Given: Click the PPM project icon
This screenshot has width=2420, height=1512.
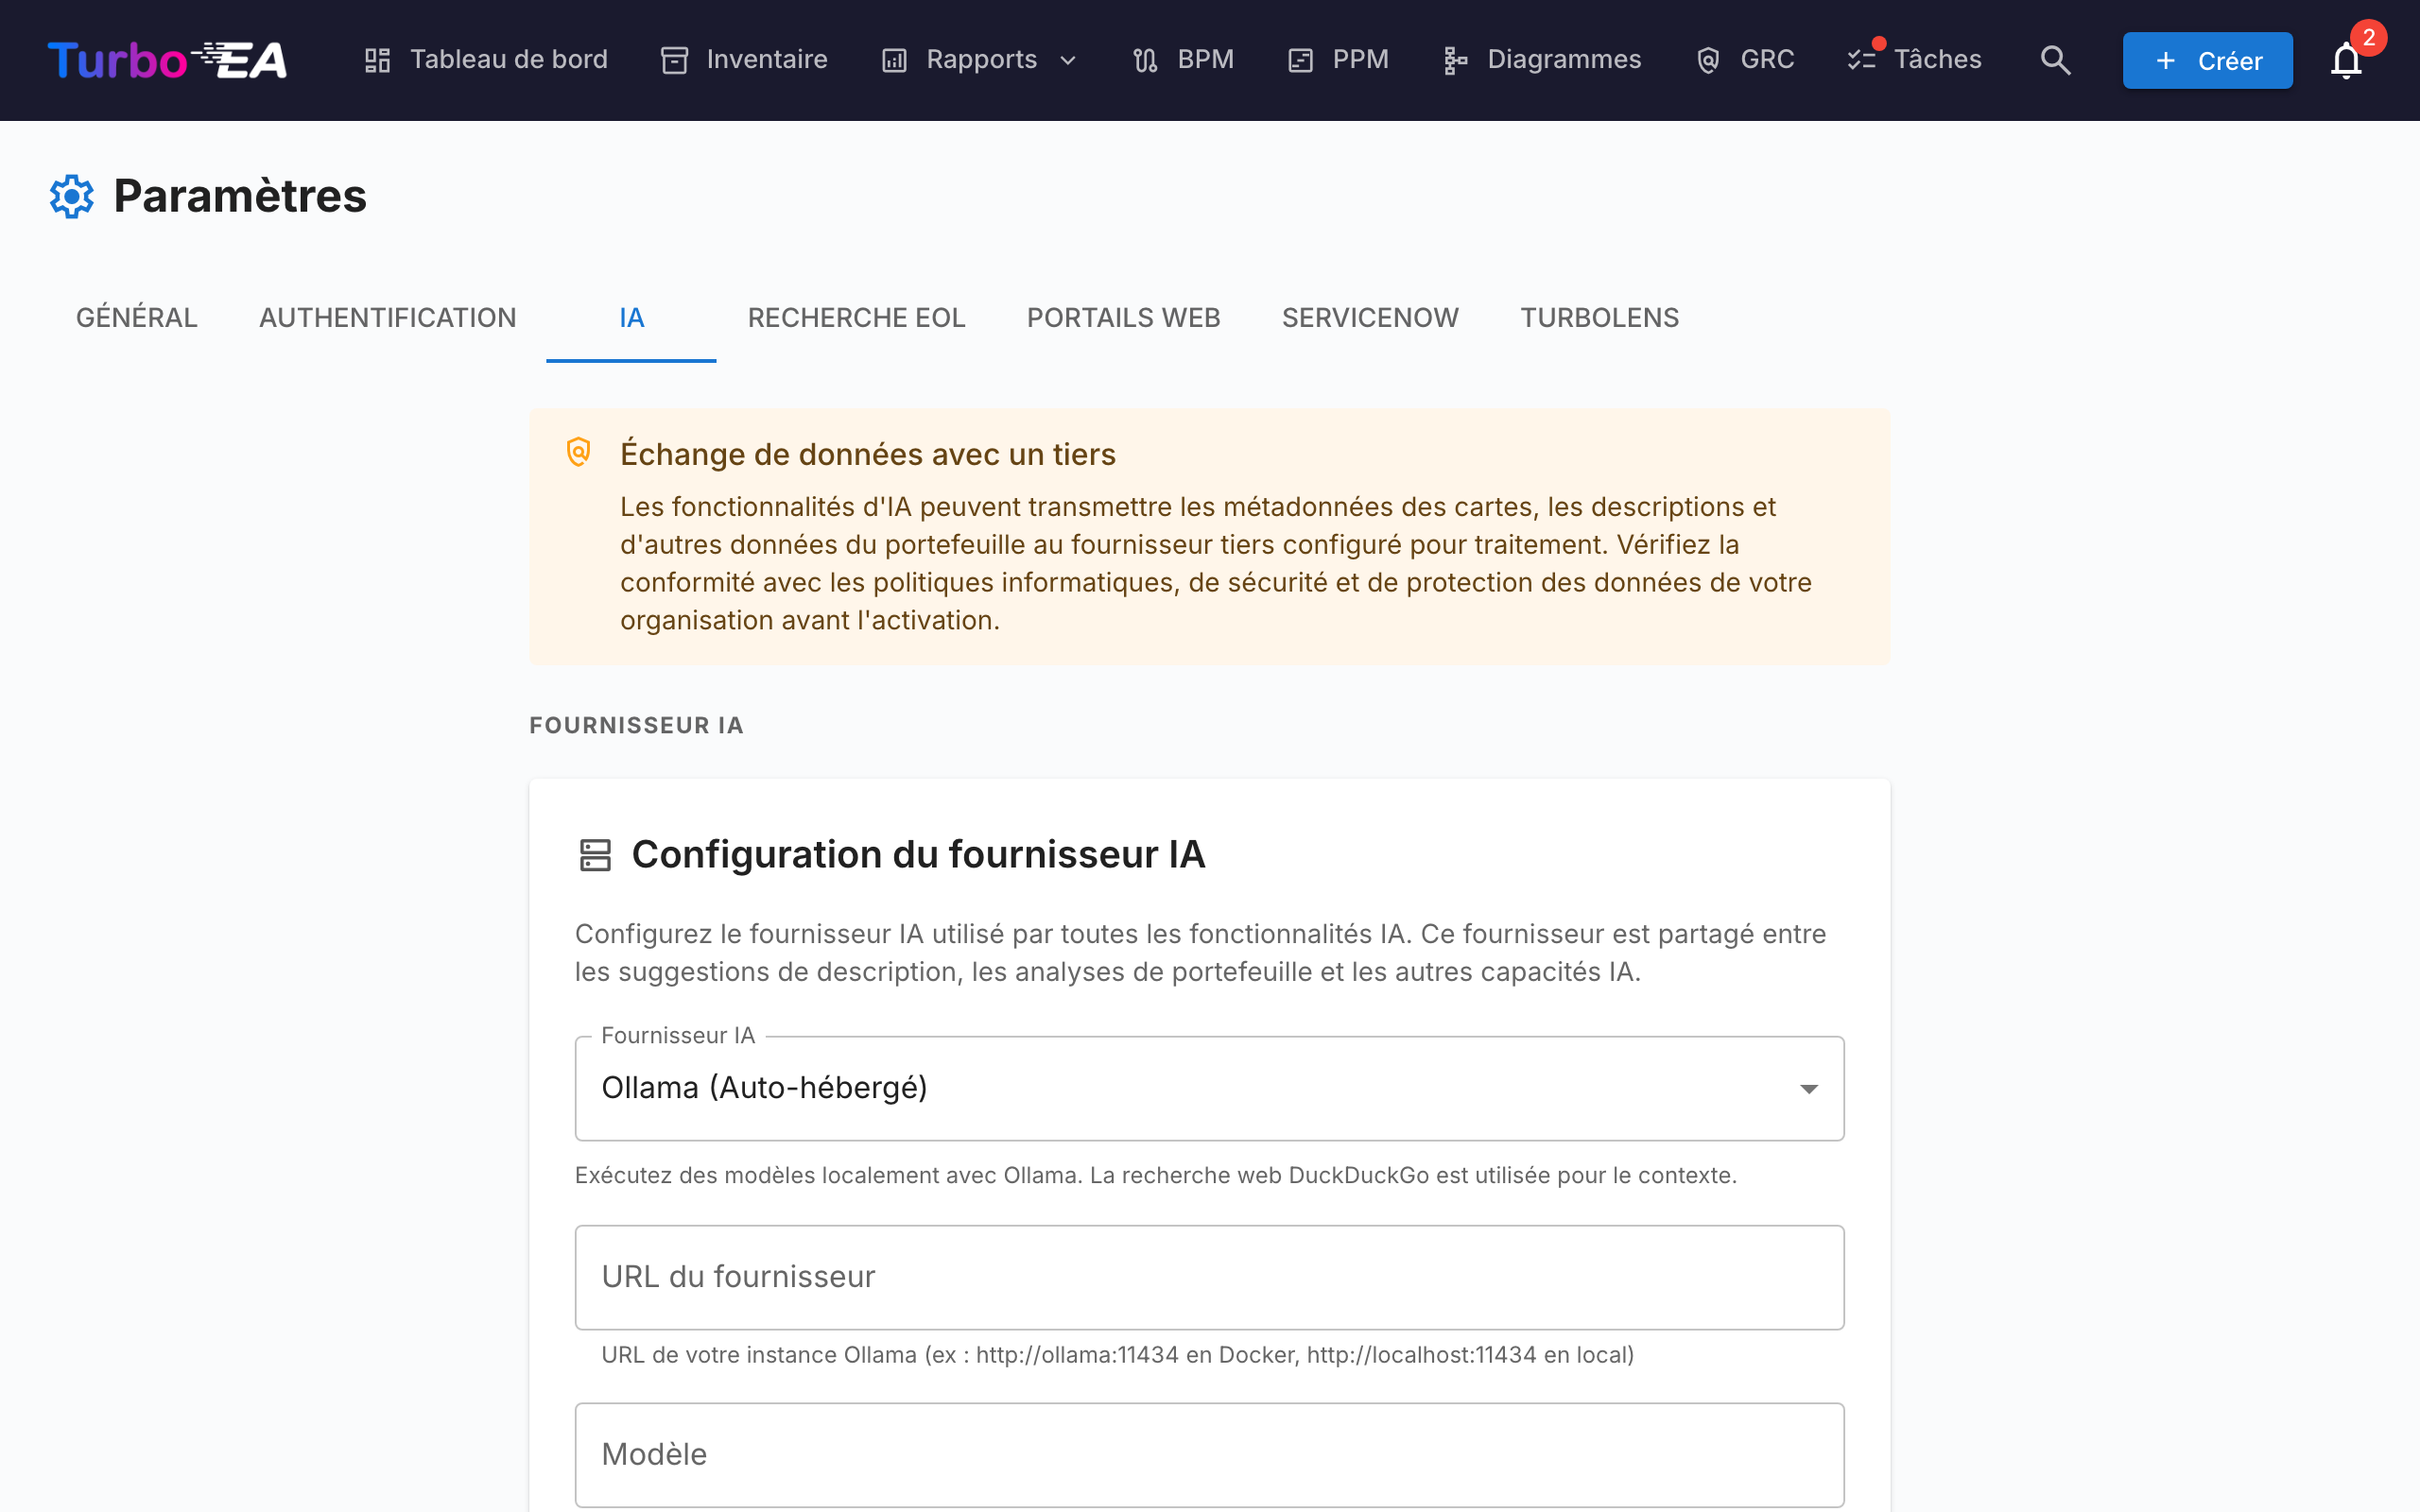Looking at the screenshot, I should [1300, 60].
